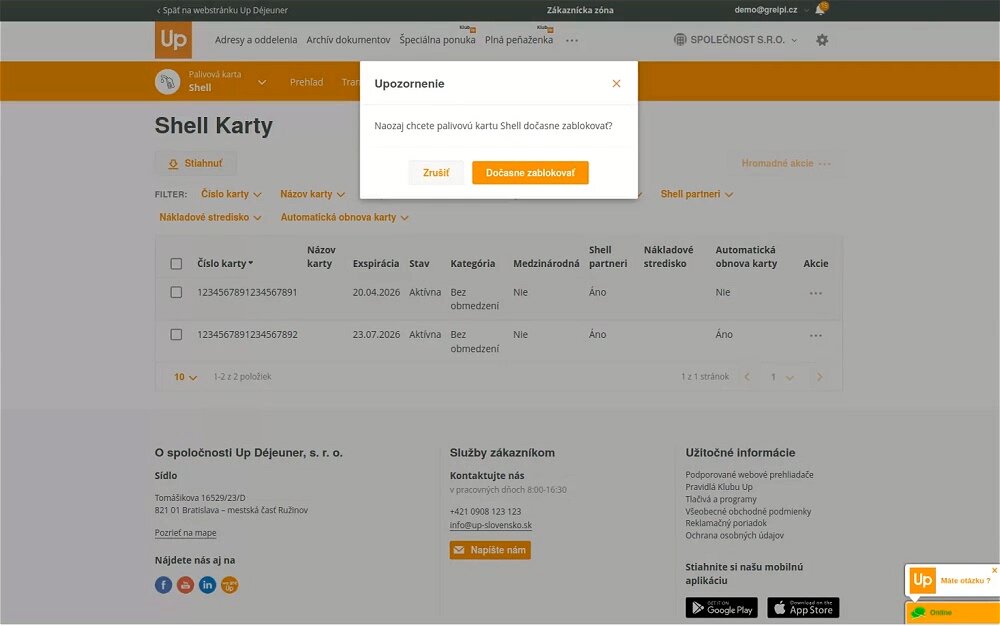Open Špeciálna ponuka menu

(438, 40)
